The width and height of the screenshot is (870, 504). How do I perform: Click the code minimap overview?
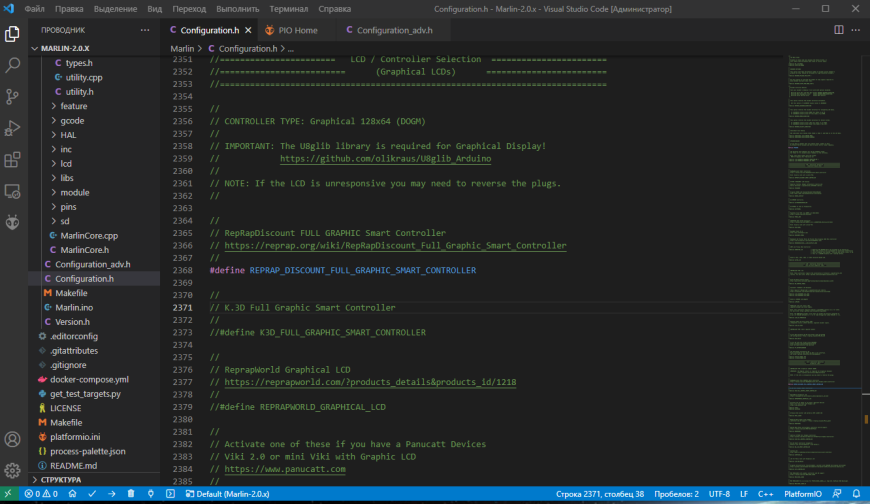click(823, 270)
